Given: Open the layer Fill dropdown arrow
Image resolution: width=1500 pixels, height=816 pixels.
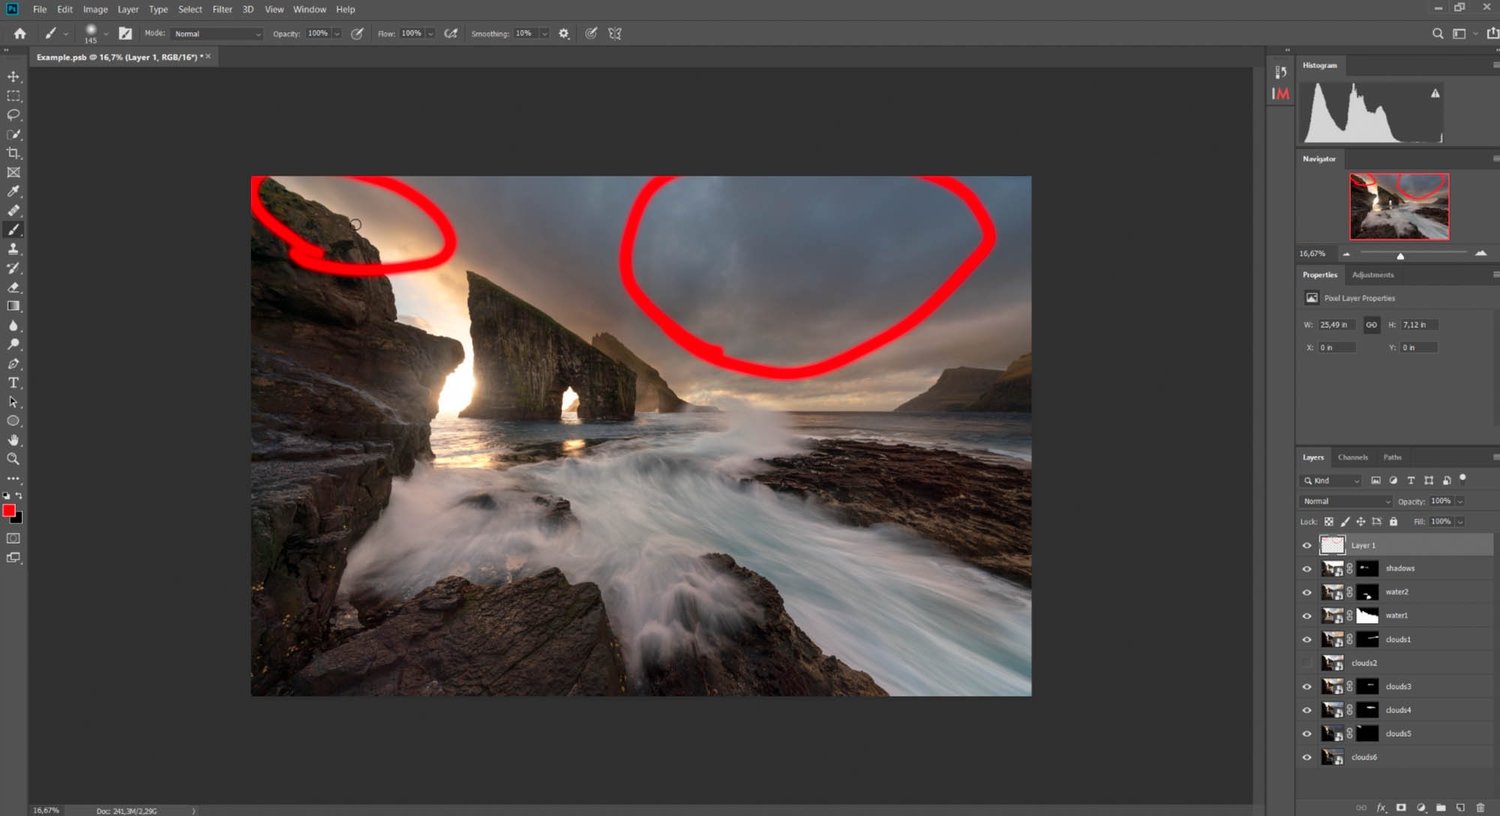Looking at the screenshot, I should (1460, 521).
